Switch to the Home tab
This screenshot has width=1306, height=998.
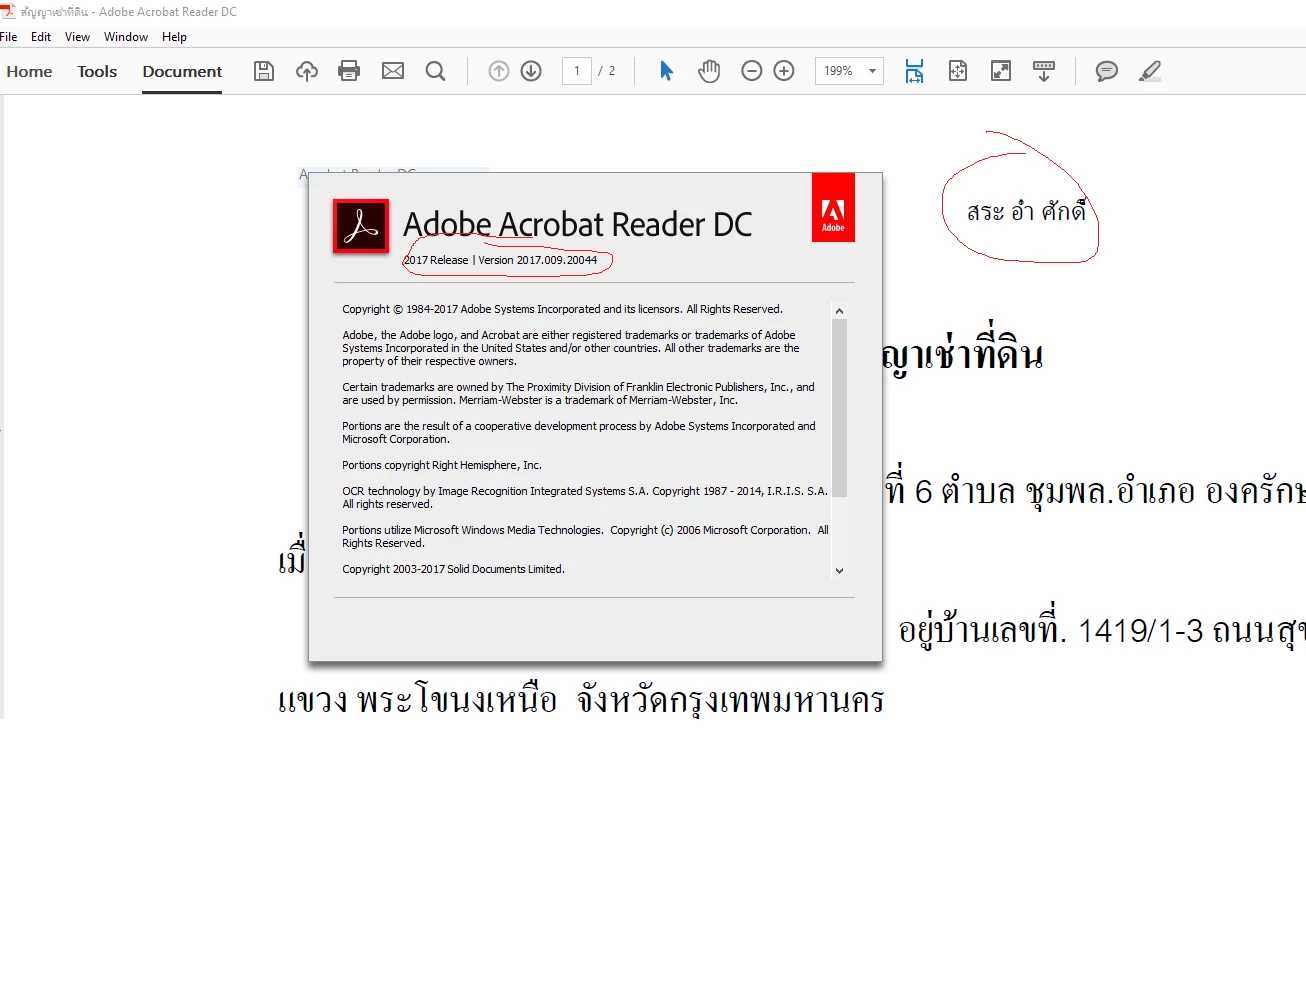click(29, 71)
